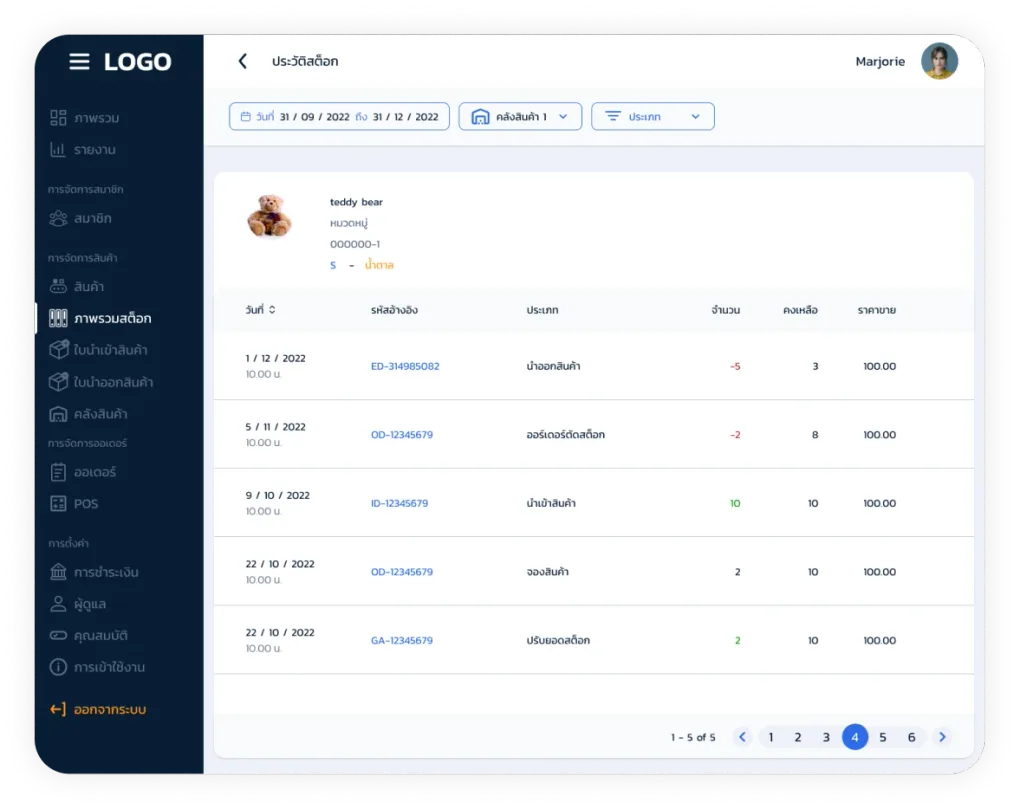
Task: Click the ออกจากระบบ logout icon
Action: [58, 709]
